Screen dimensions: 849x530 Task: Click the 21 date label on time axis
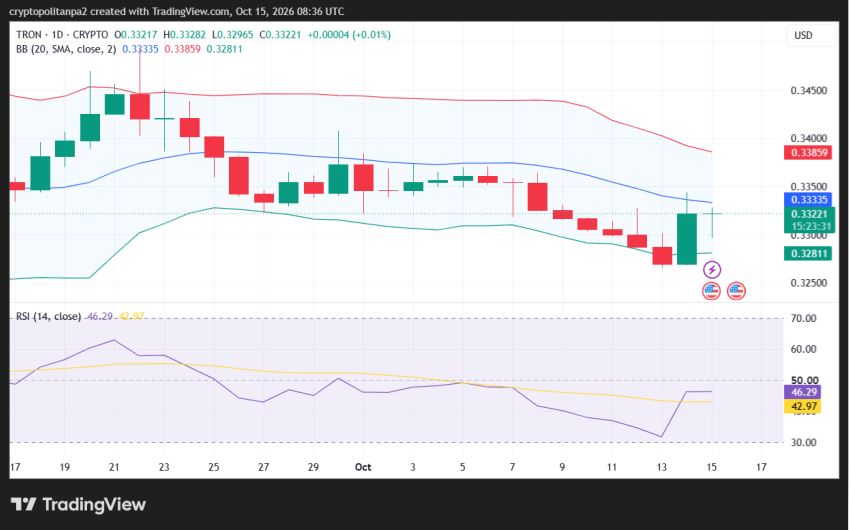pyautogui.click(x=114, y=467)
